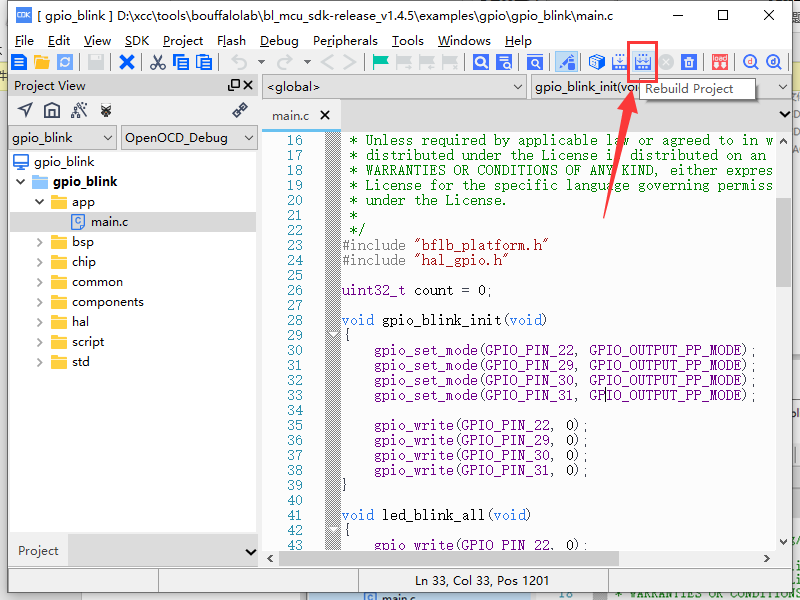Screen dimensions: 800x600
Task: Click the Paste clipboard icon
Action: coord(204,62)
